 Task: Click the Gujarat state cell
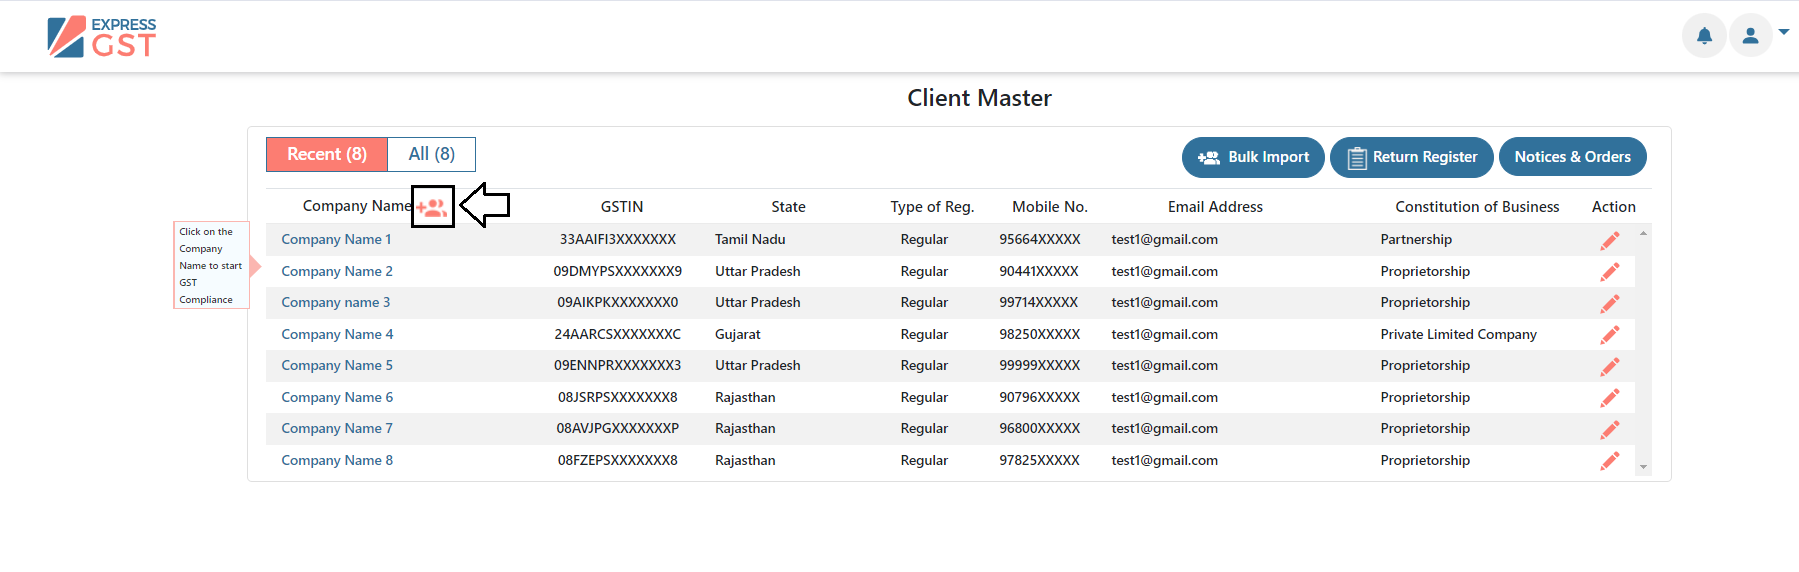[738, 334]
